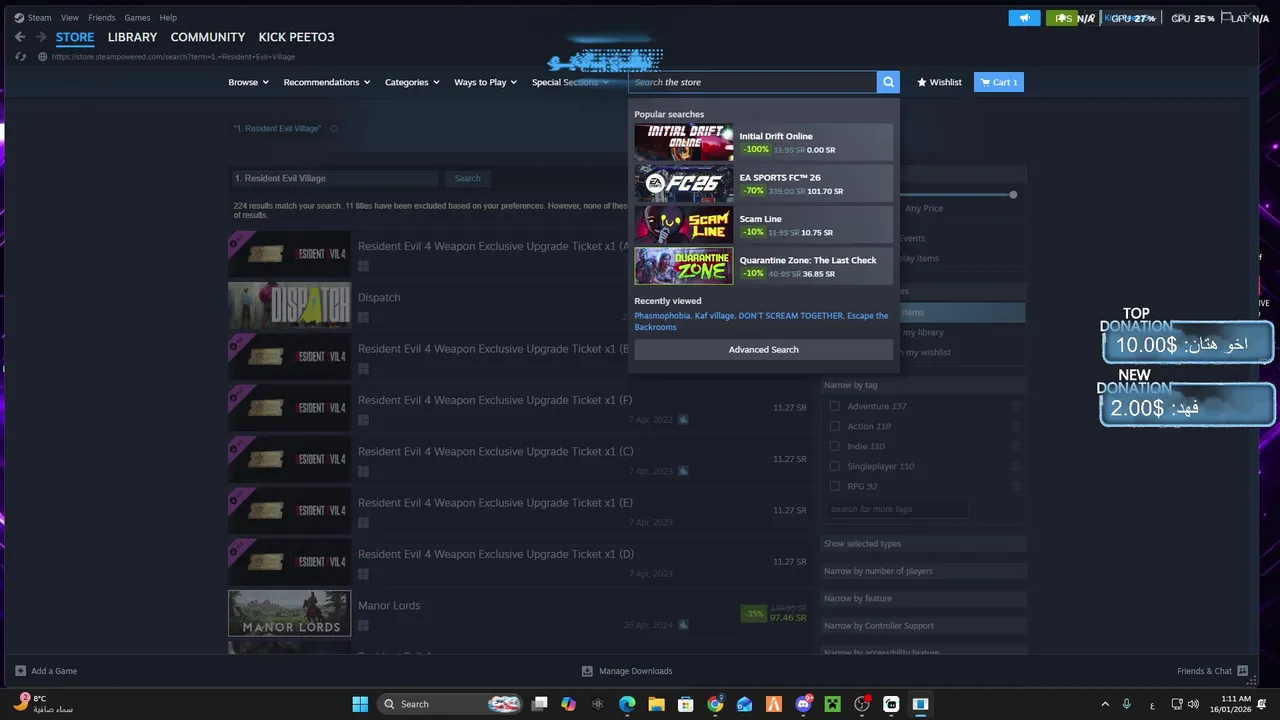Click the search for more tags field
Screen dimensions: 1280x720
pos(897,509)
